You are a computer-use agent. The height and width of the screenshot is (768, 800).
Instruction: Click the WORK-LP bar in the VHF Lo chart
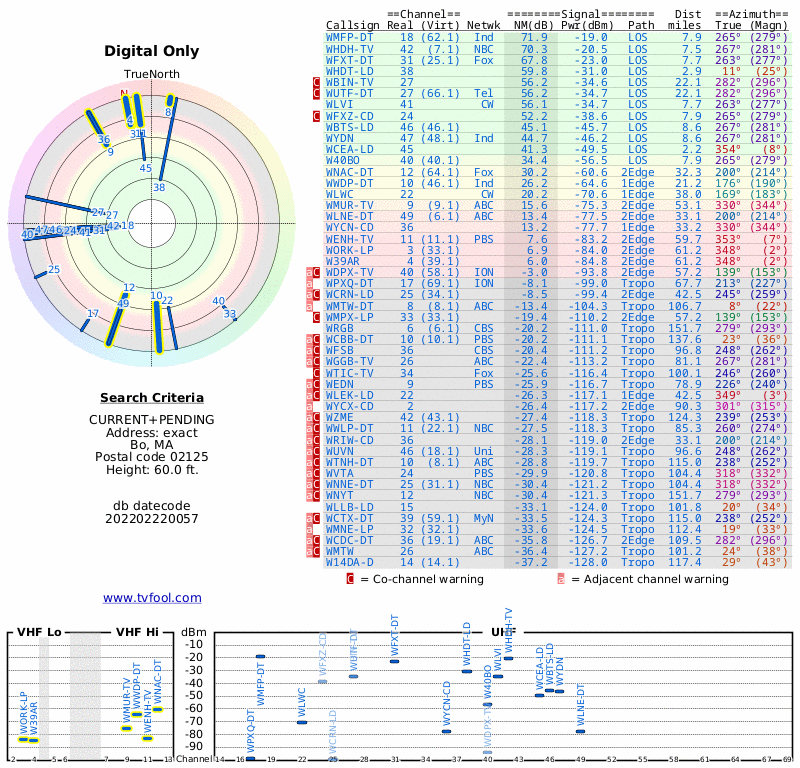click(23, 739)
